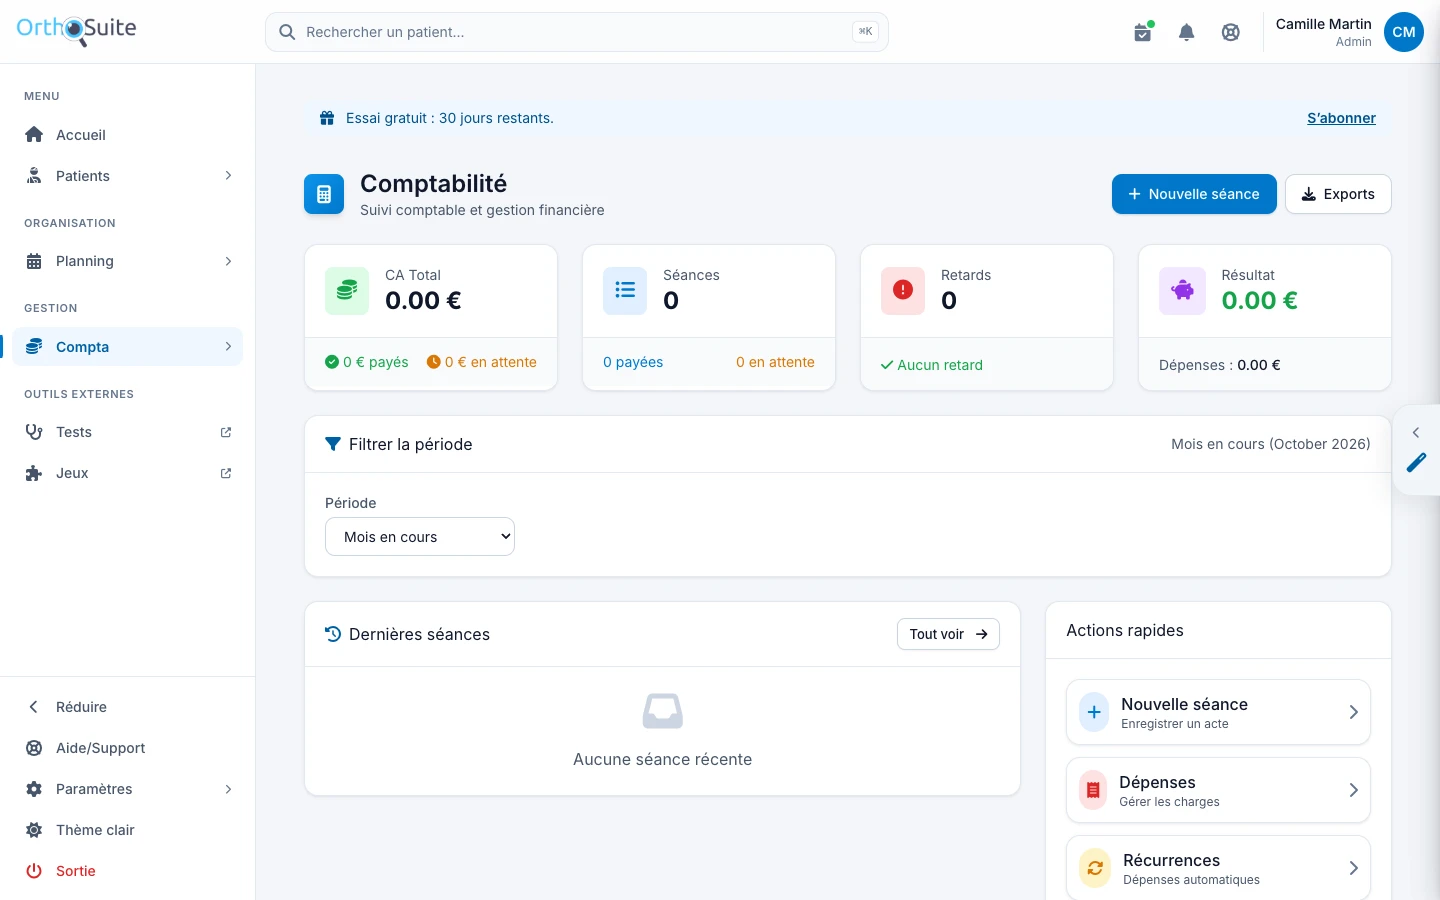Click the blue Nouvelle séance button

coord(1194,194)
